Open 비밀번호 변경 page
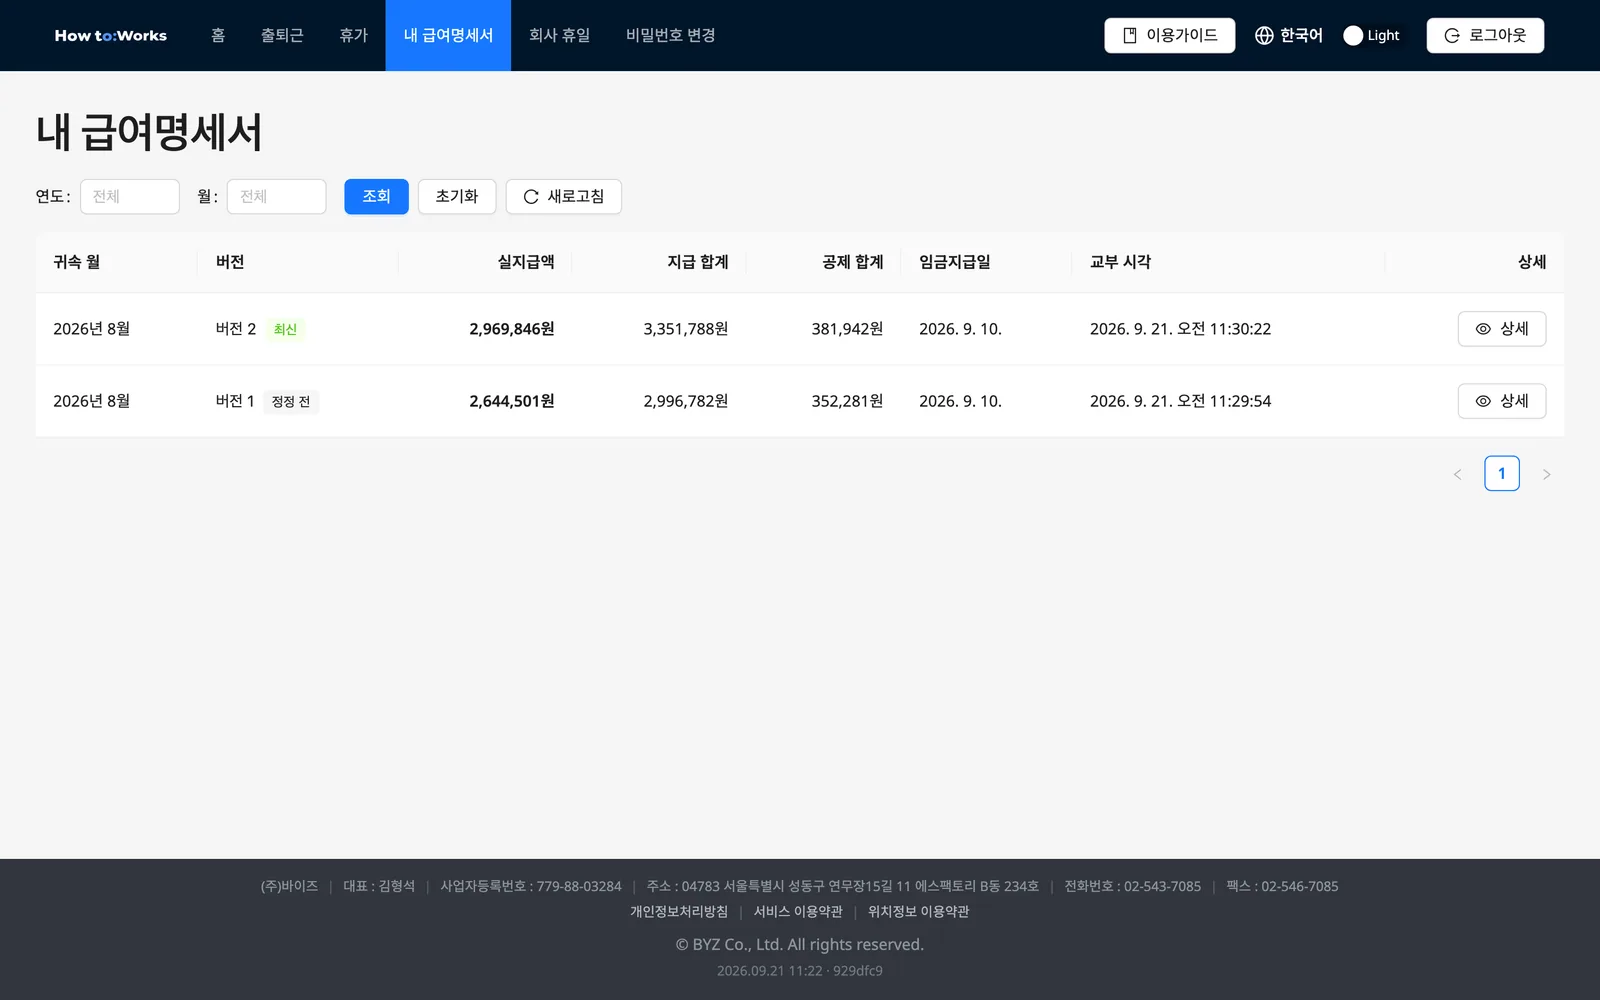Screen dimensions: 1600x1000 tap(670, 35)
